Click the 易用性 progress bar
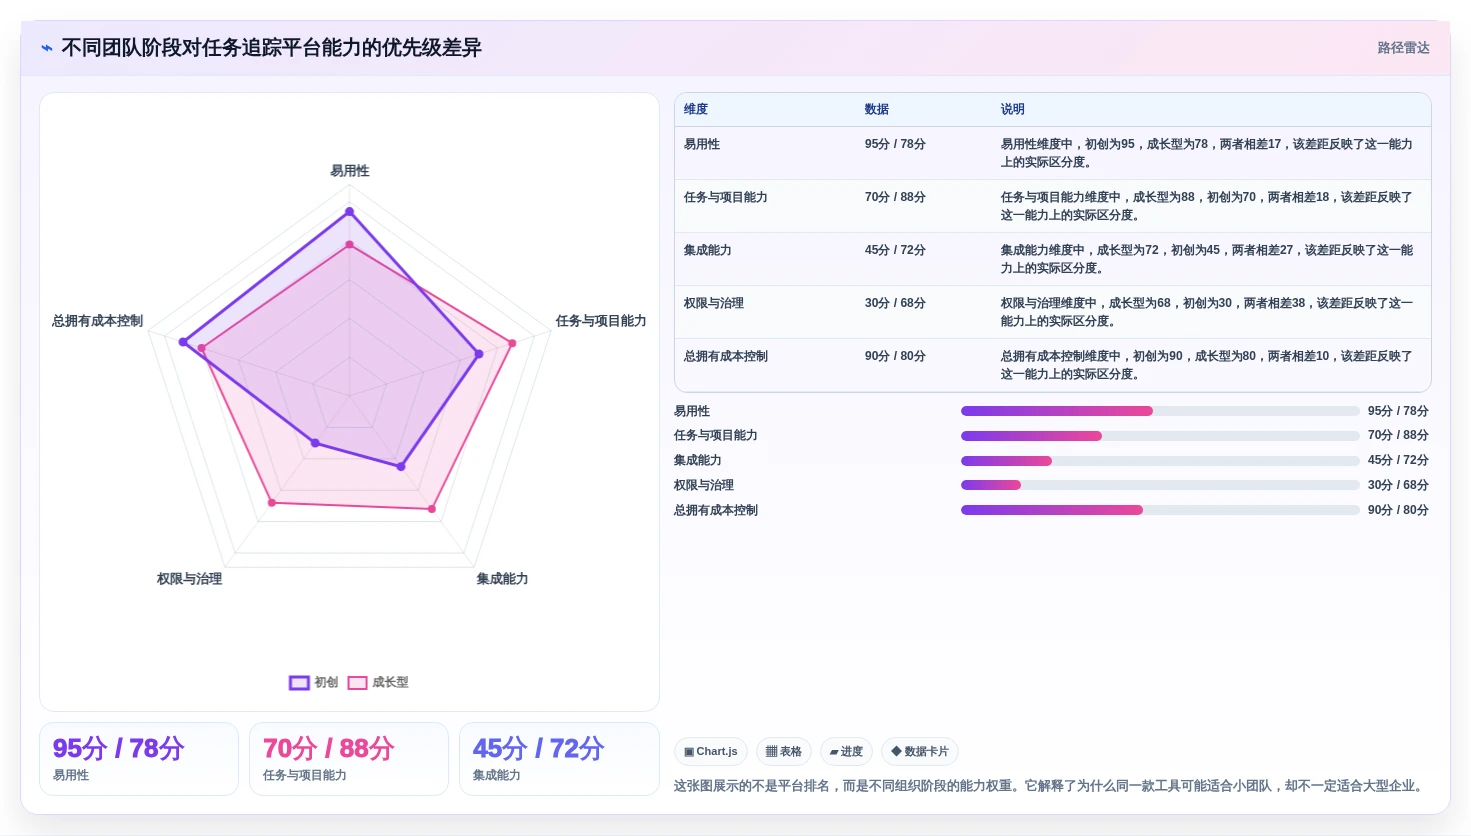 1160,411
